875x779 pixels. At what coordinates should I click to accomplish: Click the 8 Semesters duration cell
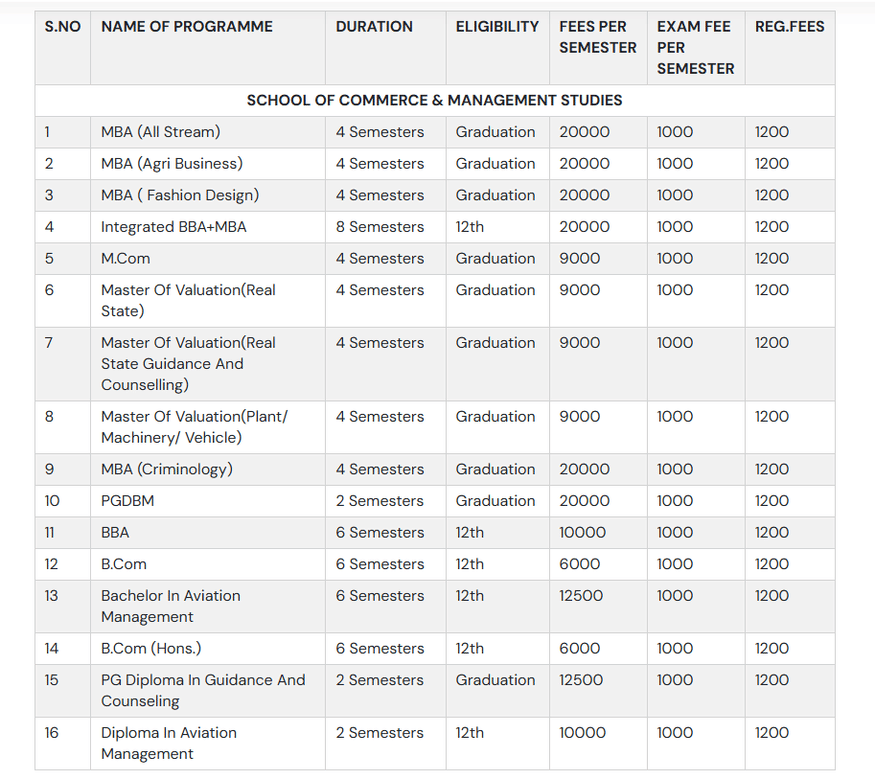[x=379, y=227]
